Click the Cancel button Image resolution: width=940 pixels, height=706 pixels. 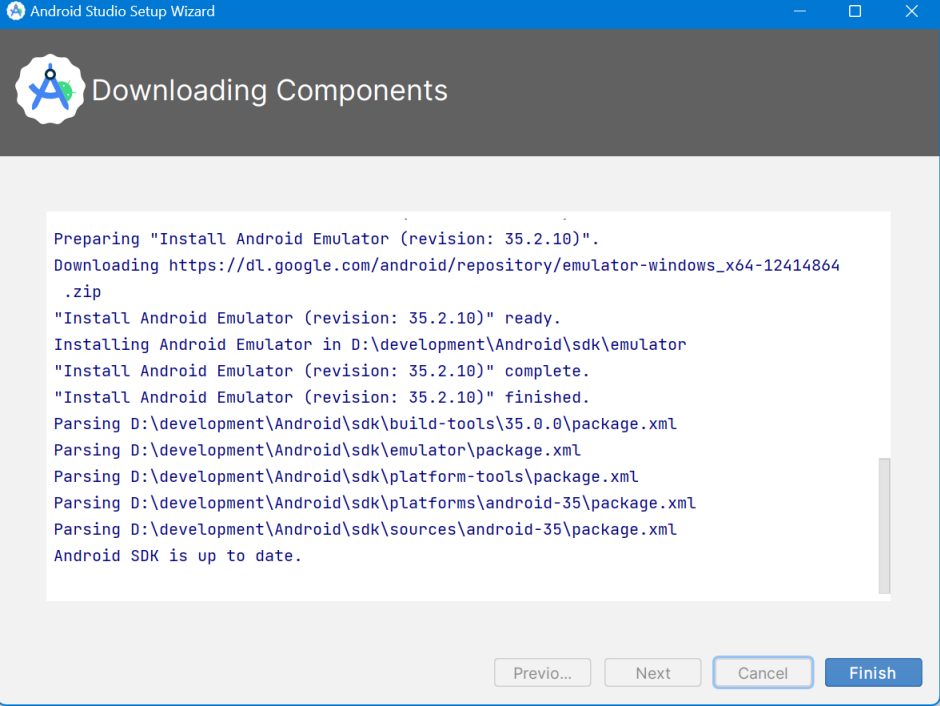(x=763, y=672)
